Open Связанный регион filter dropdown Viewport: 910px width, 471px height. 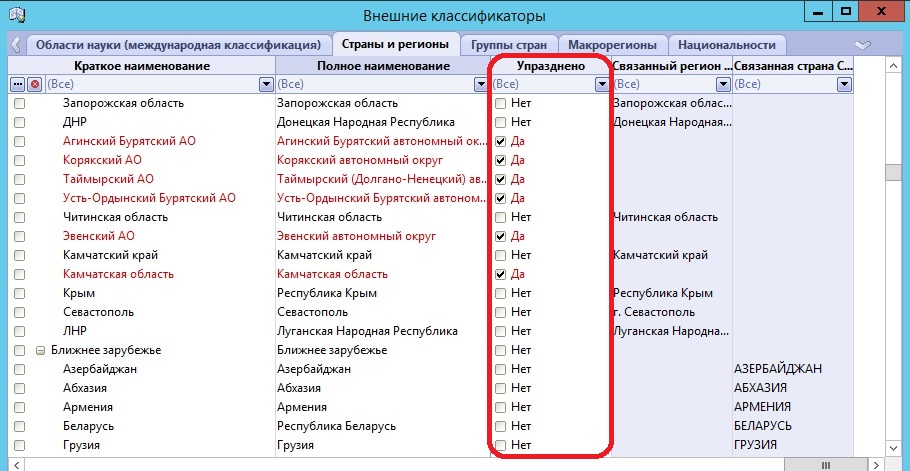[x=723, y=85]
